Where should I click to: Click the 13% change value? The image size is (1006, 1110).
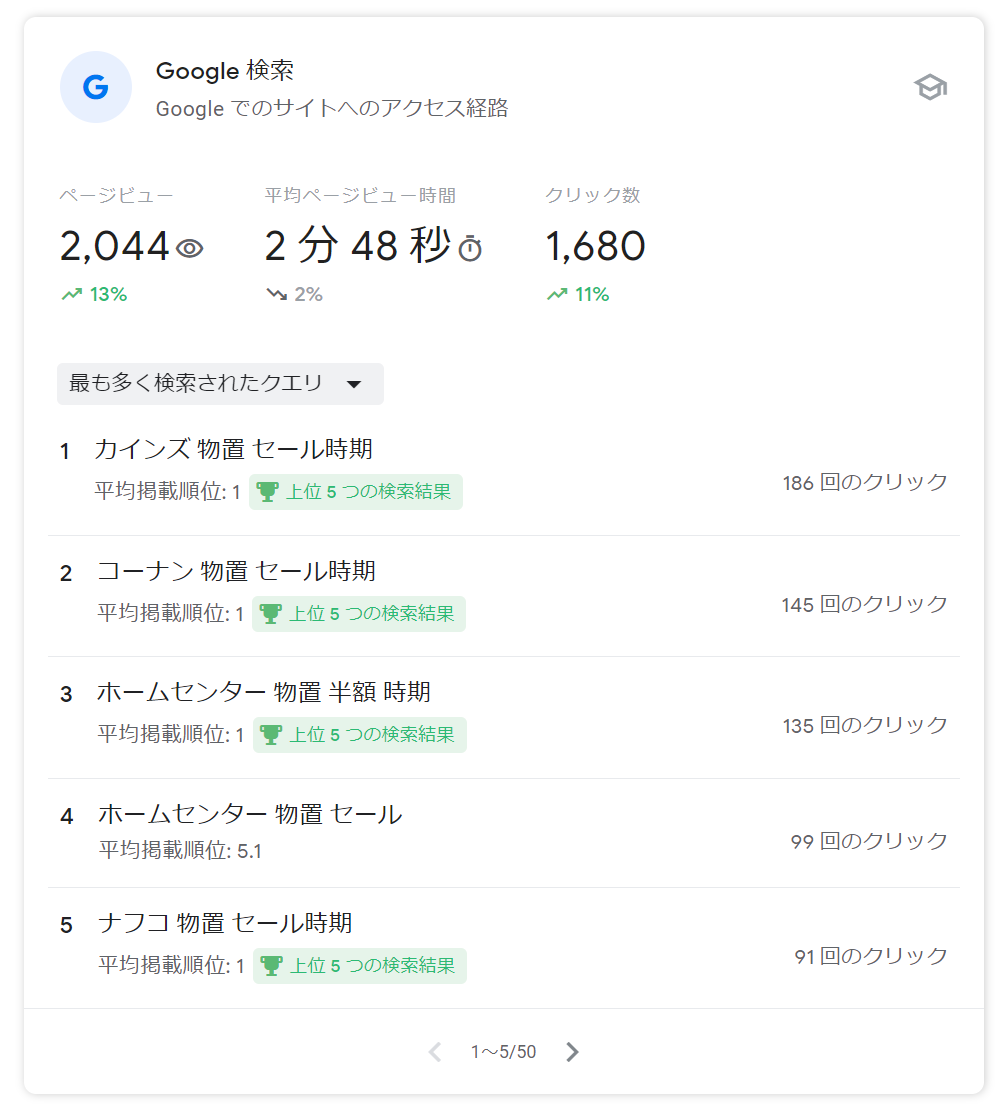[108, 294]
